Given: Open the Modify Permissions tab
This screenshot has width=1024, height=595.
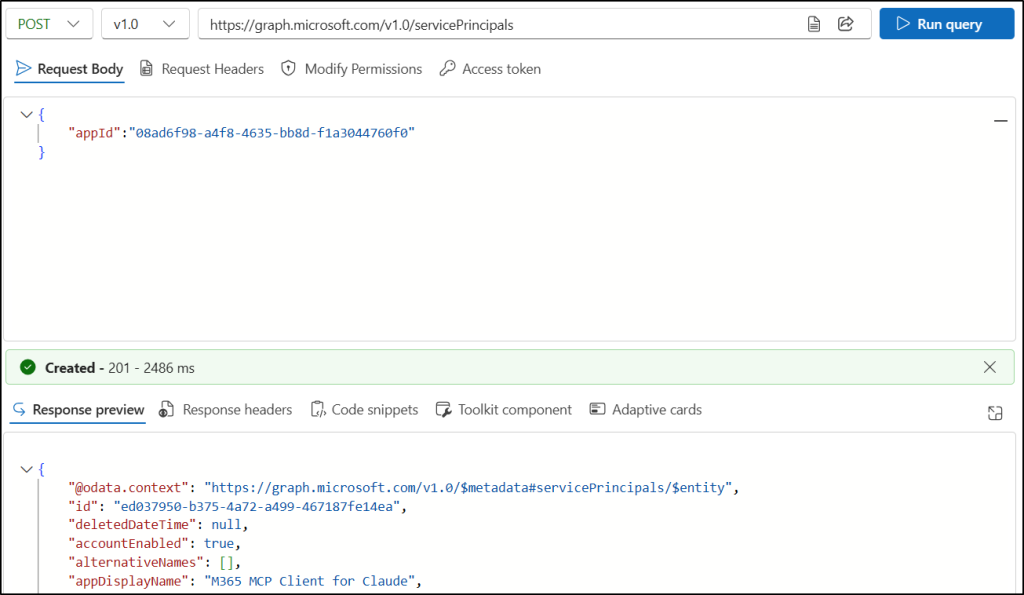Looking at the screenshot, I should tap(351, 69).
